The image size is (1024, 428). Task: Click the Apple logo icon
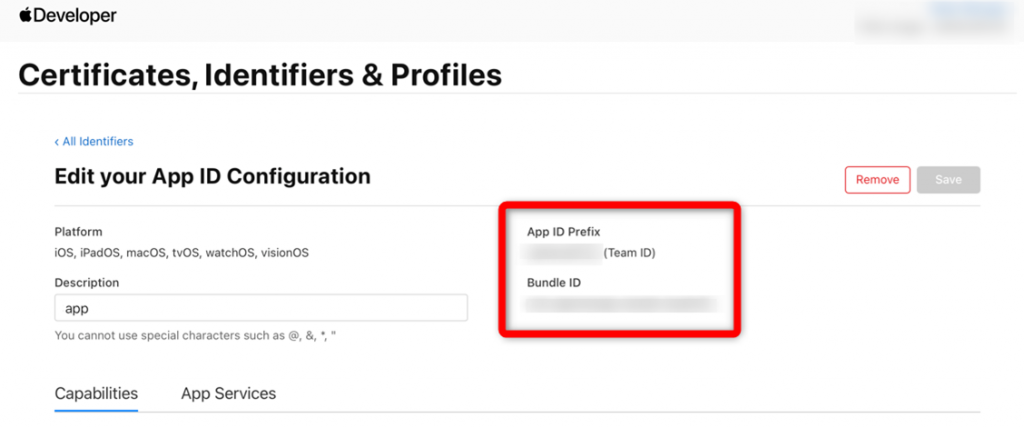pyautogui.click(x=25, y=15)
